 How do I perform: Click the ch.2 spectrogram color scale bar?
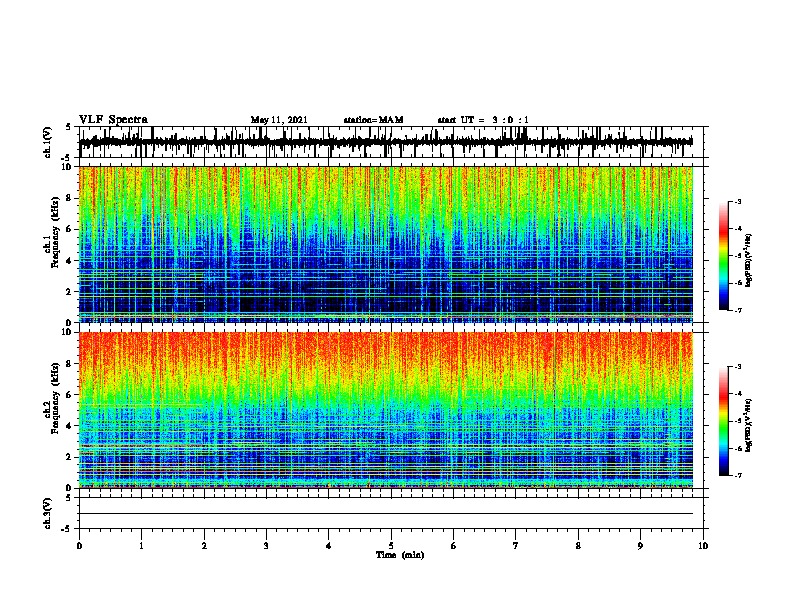(723, 421)
